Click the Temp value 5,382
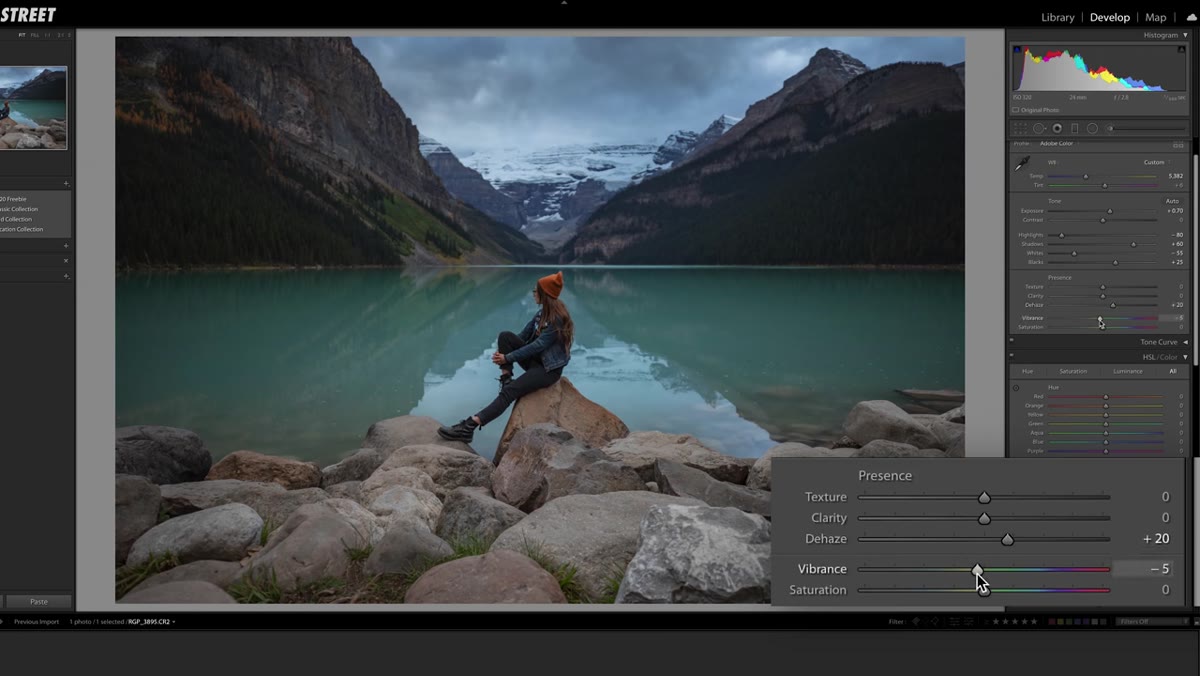This screenshot has height=676, width=1200. 1176,176
